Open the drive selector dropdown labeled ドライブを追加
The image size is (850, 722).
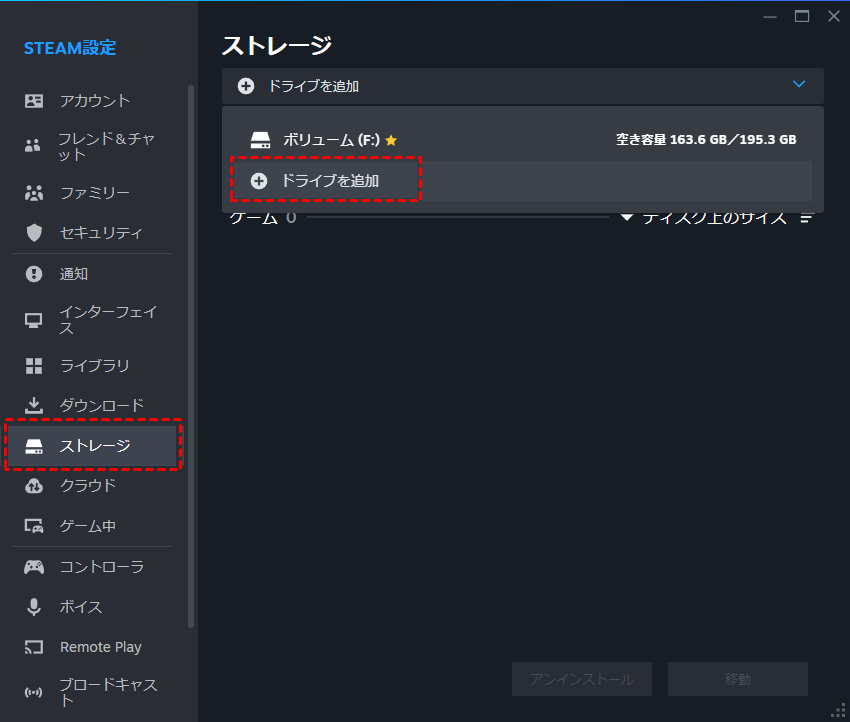pyautogui.click(x=523, y=86)
